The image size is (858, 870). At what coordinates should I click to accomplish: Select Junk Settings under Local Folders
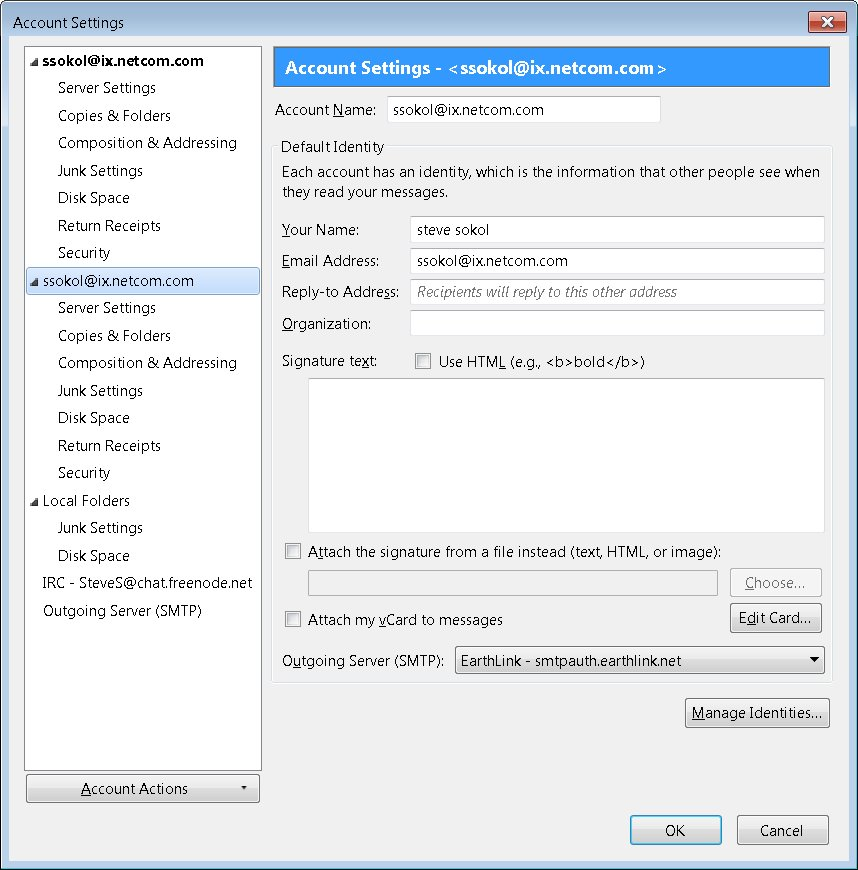pos(100,528)
